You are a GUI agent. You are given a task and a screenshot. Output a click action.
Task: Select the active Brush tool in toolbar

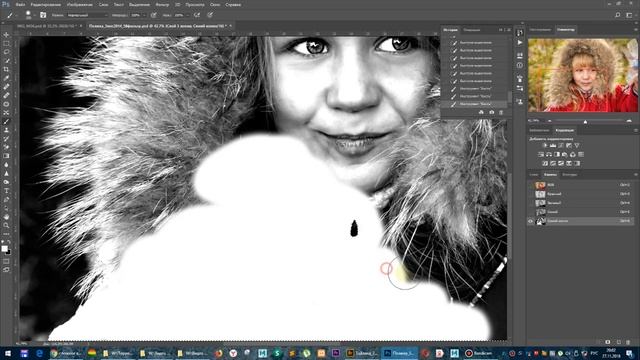(x=6, y=121)
